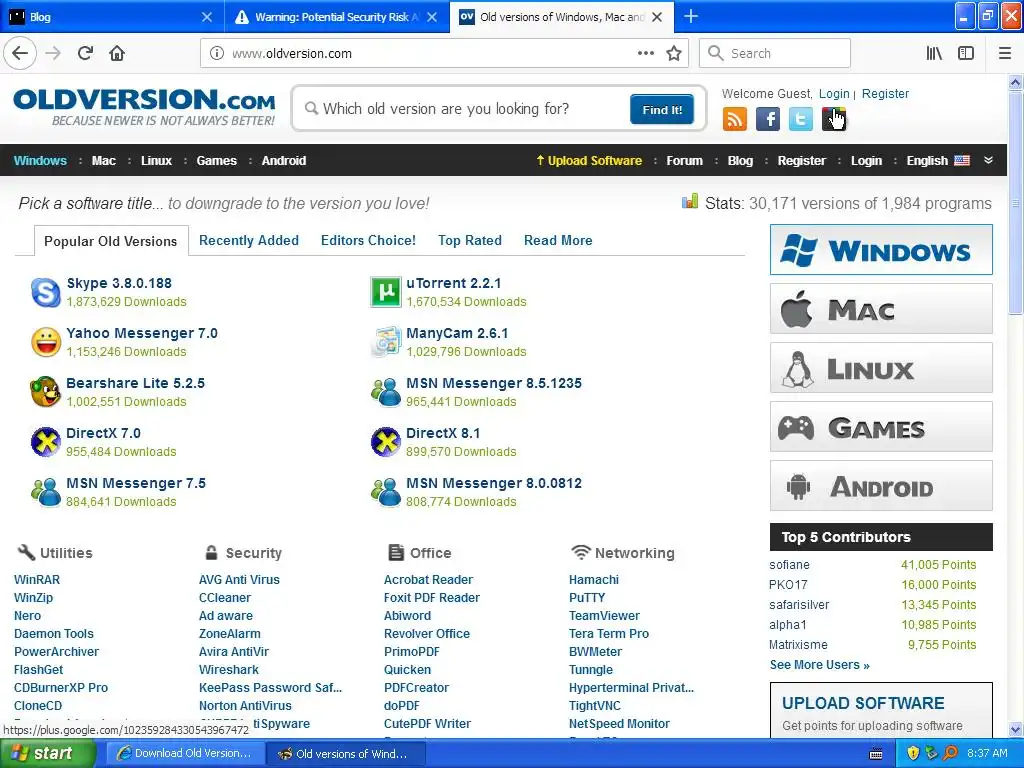1024x768 pixels.
Task: Open Linux in the navigation bar
Action: pyautogui.click(x=157, y=161)
